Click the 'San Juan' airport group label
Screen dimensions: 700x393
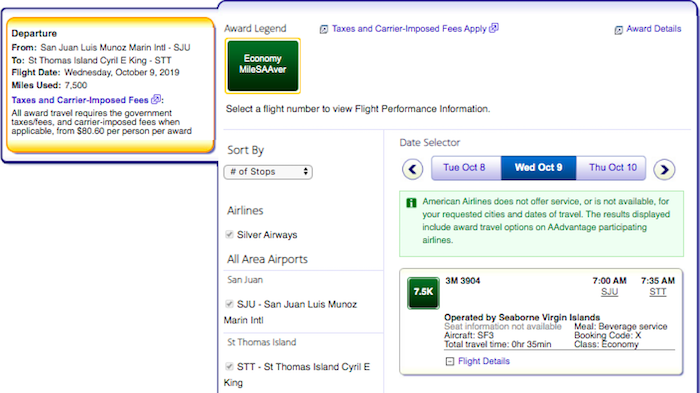[245, 280]
